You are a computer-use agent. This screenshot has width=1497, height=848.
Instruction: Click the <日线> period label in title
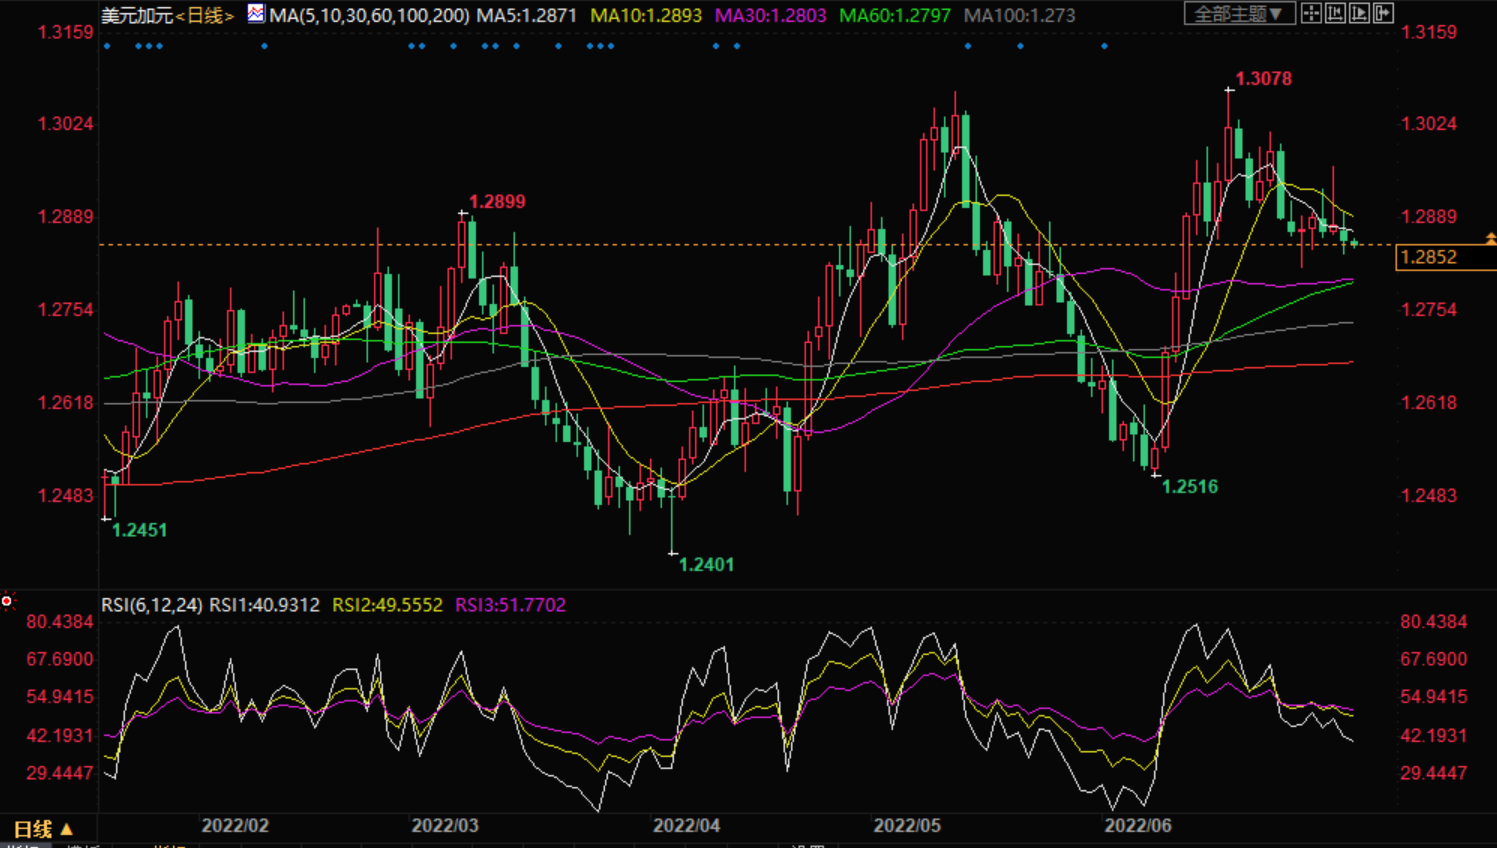pos(205,16)
